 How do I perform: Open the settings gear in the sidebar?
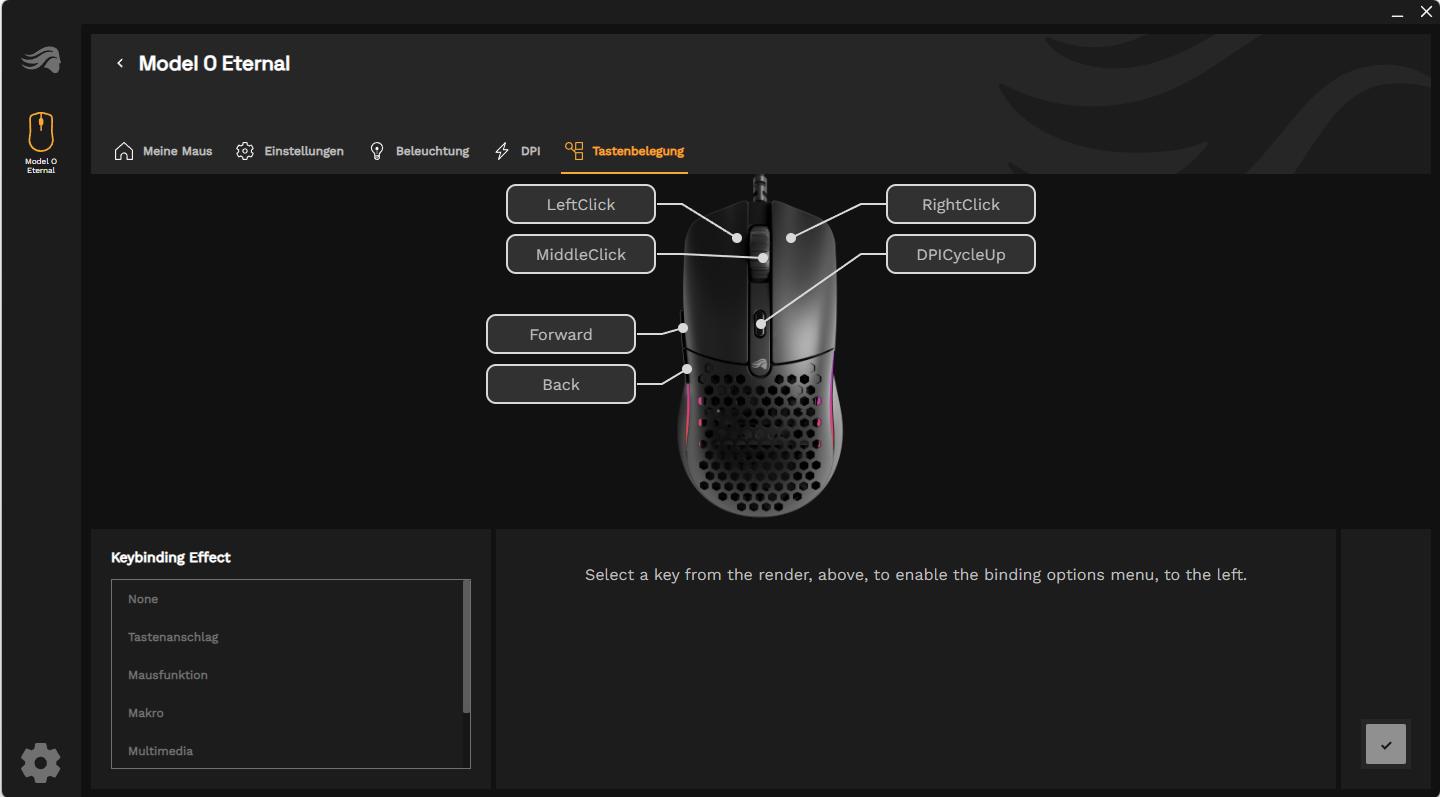coord(40,762)
